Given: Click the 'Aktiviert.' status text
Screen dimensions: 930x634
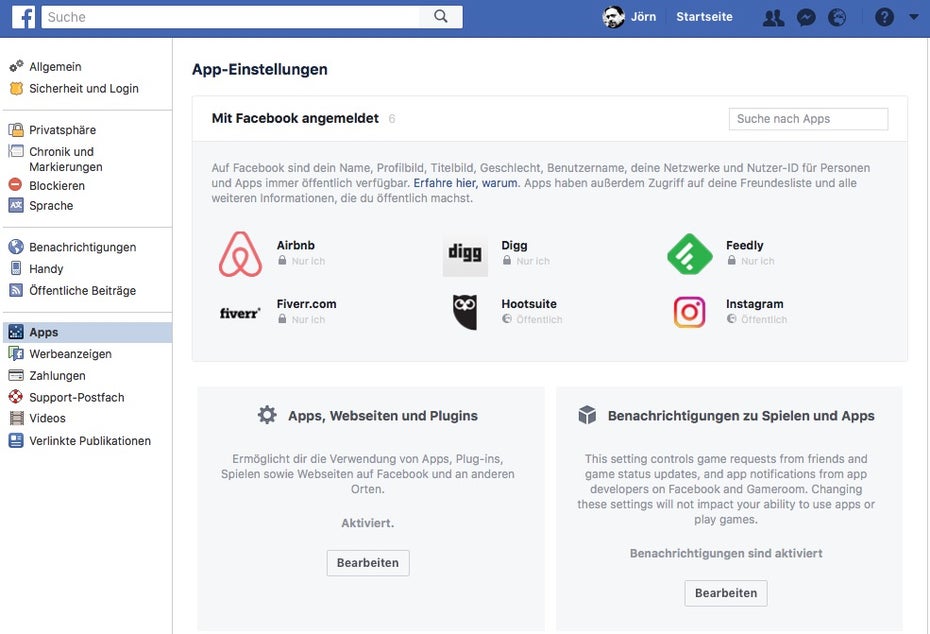Looking at the screenshot, I should click(x=368, y=523).
